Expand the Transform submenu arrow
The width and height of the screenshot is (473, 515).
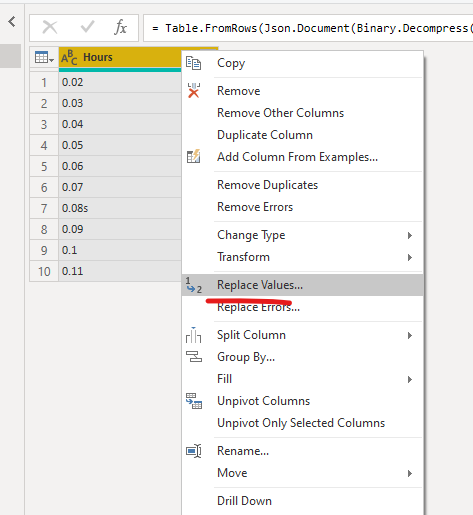point(410,257)
